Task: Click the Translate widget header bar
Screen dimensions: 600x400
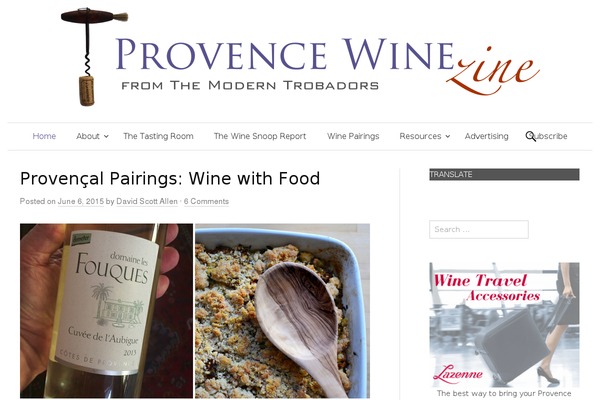Action: 504,175
